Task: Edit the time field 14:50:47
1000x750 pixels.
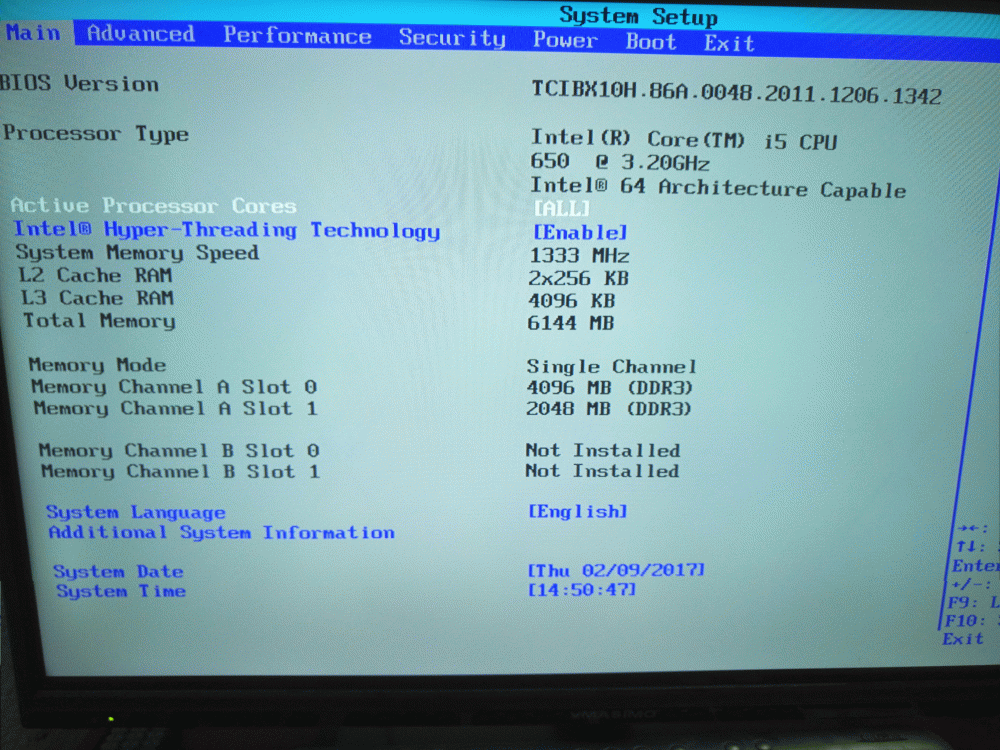Action: tap(582, 589)
